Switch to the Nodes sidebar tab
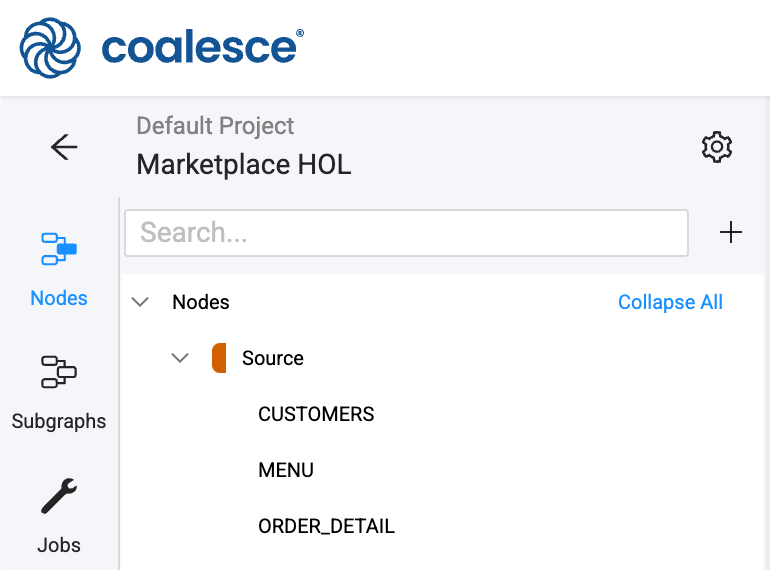The width and height of the screenshot is (770, 570). click(x=59, y=267)
